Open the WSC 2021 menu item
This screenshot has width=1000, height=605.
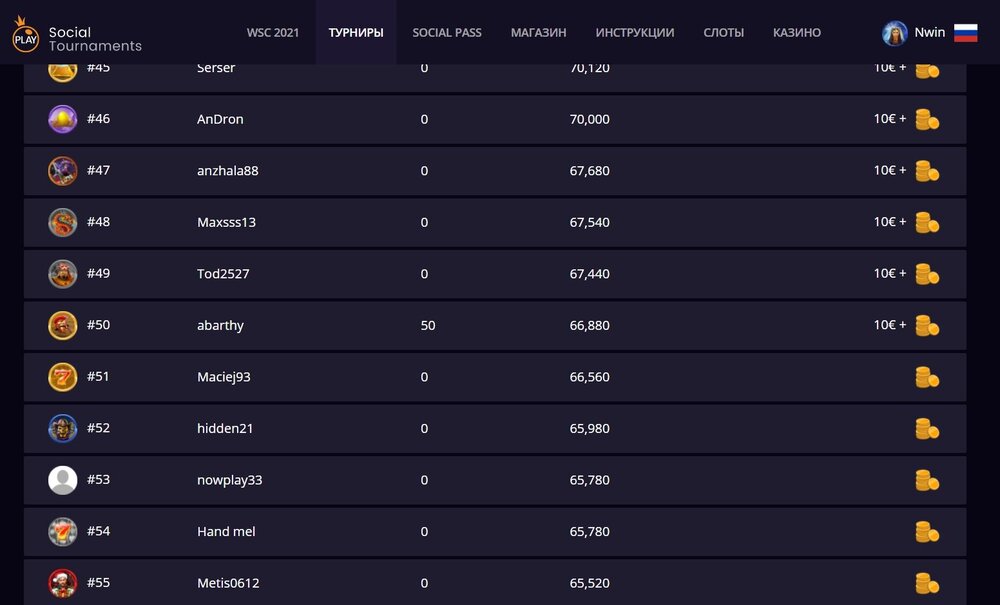click(x=273, y=33)
